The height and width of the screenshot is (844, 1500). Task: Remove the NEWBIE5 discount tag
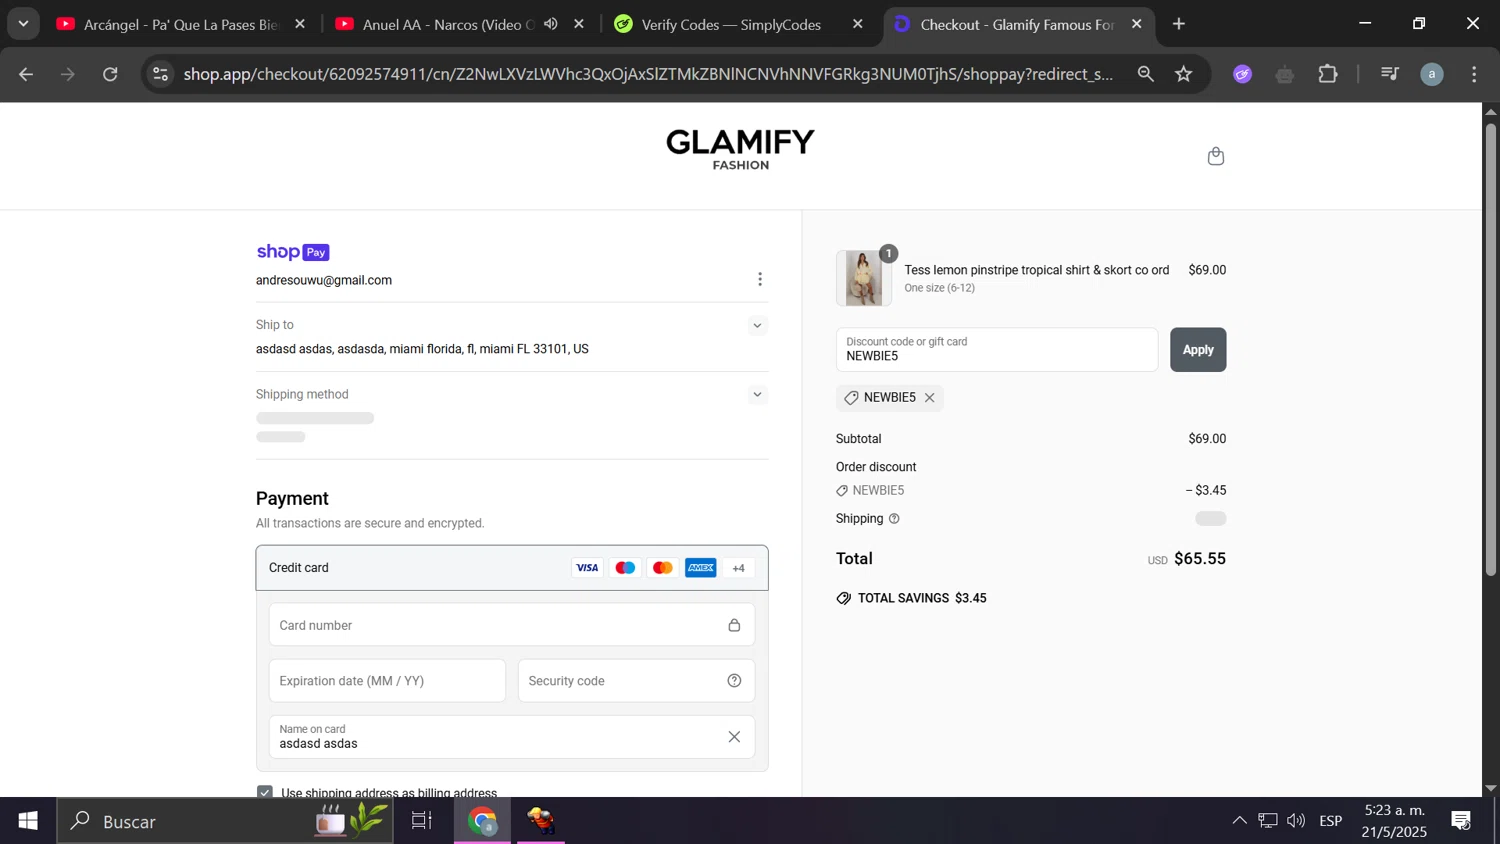[929, 398]
